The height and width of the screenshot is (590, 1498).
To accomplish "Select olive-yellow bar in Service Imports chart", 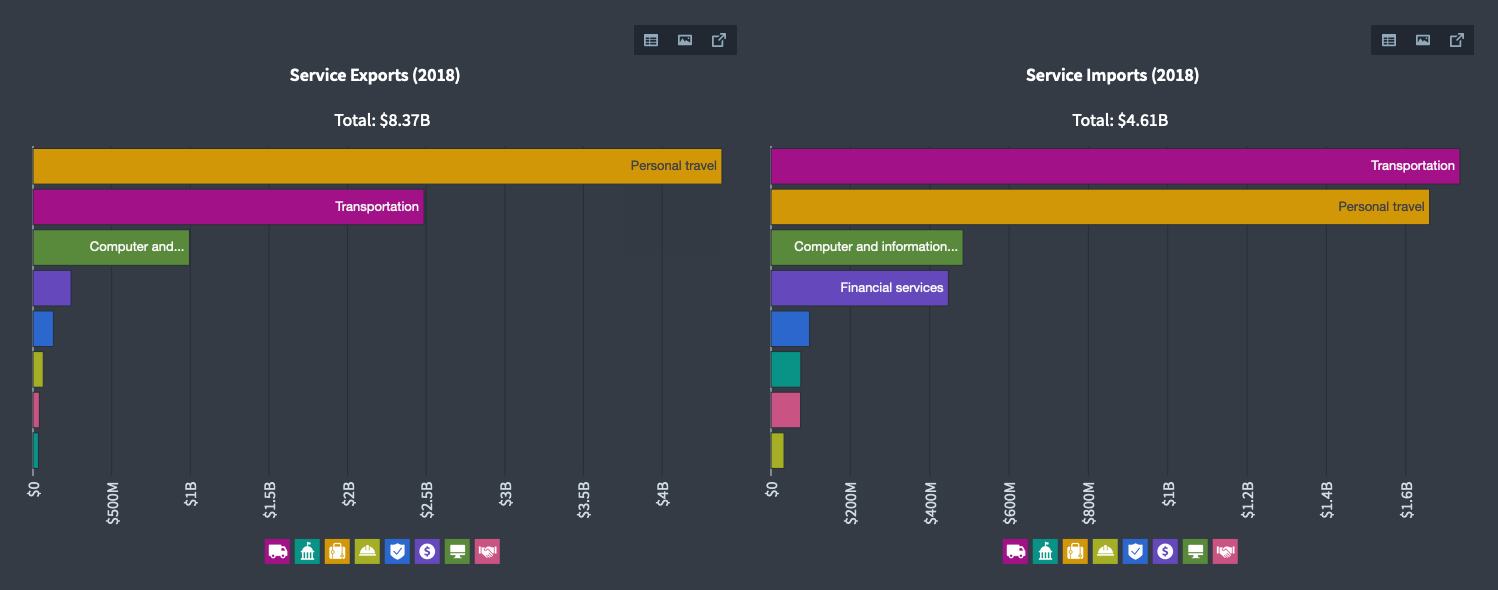I will [x=777, y=450].
